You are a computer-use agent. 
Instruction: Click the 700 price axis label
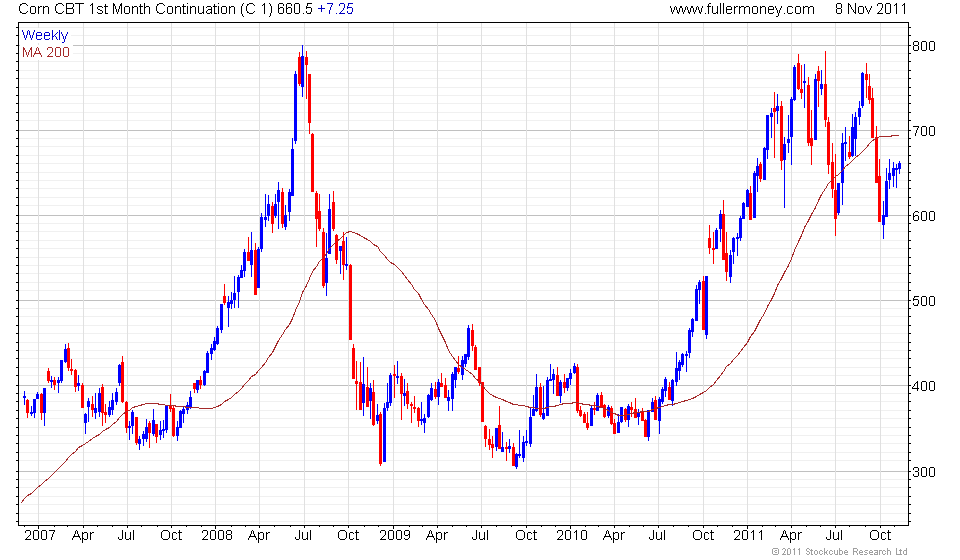[923, 131]
